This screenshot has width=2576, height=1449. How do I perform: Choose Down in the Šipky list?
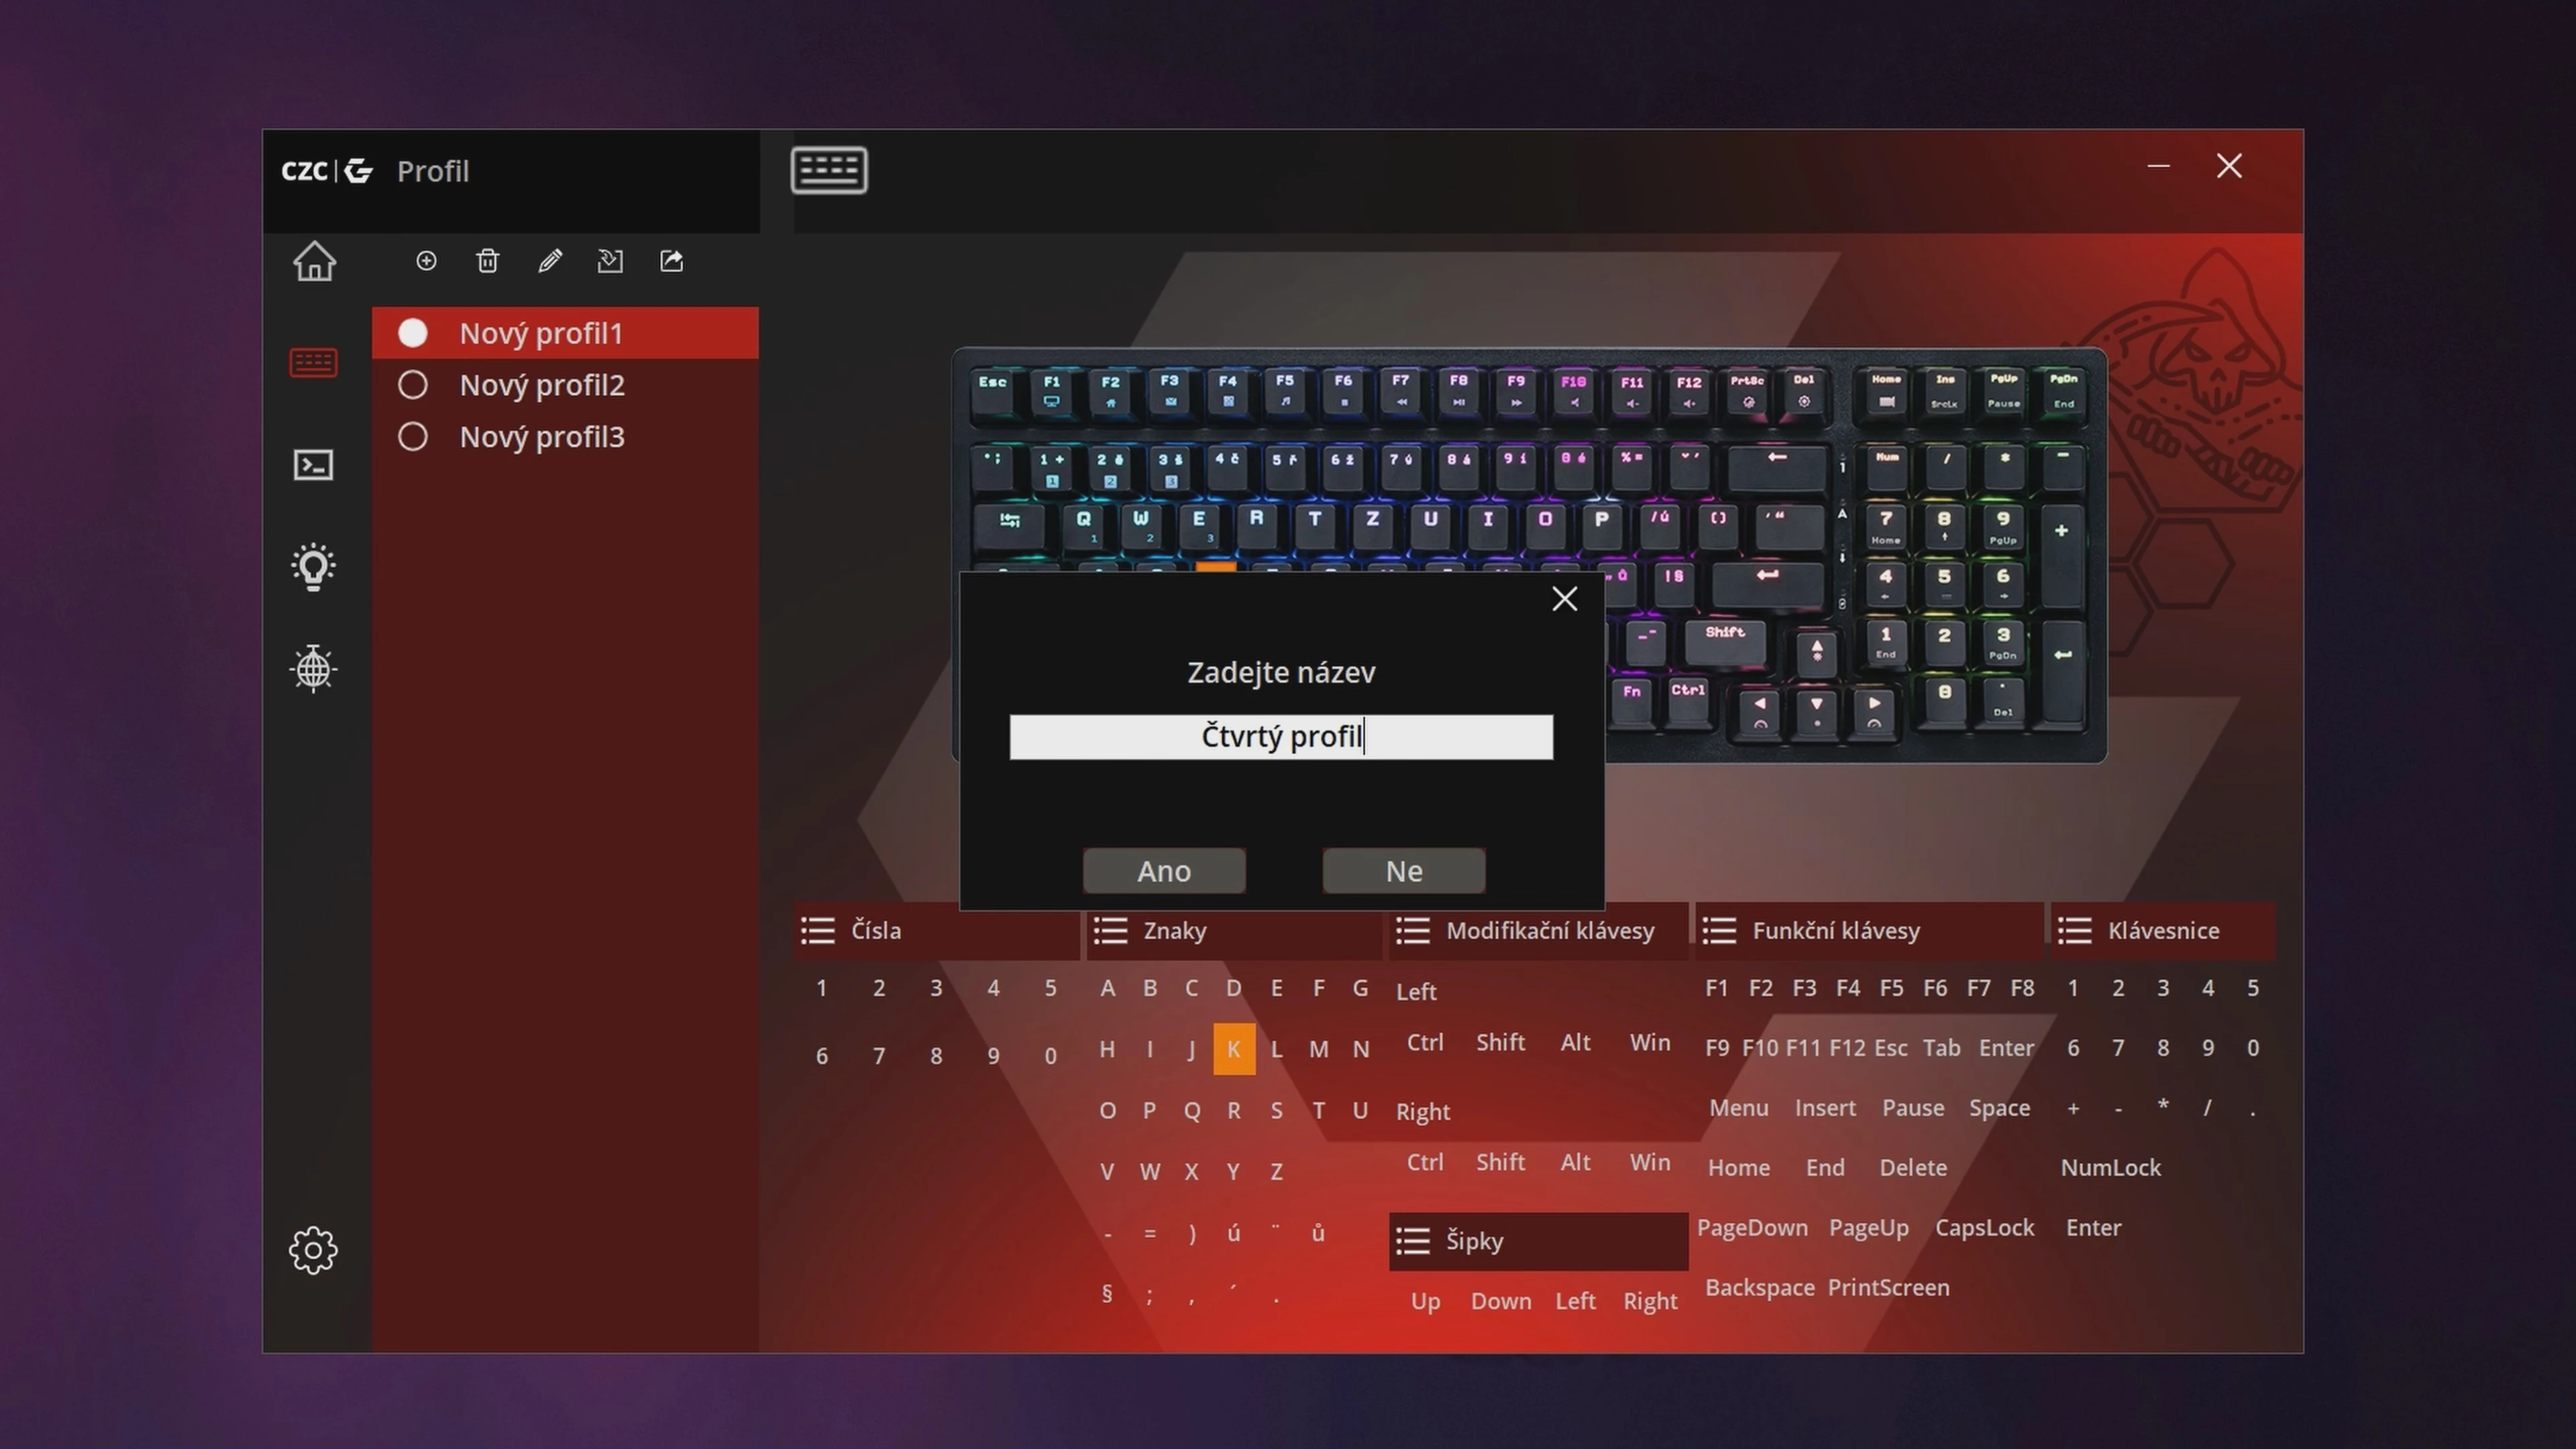pyautogui.click(x=1500, y=1301)
